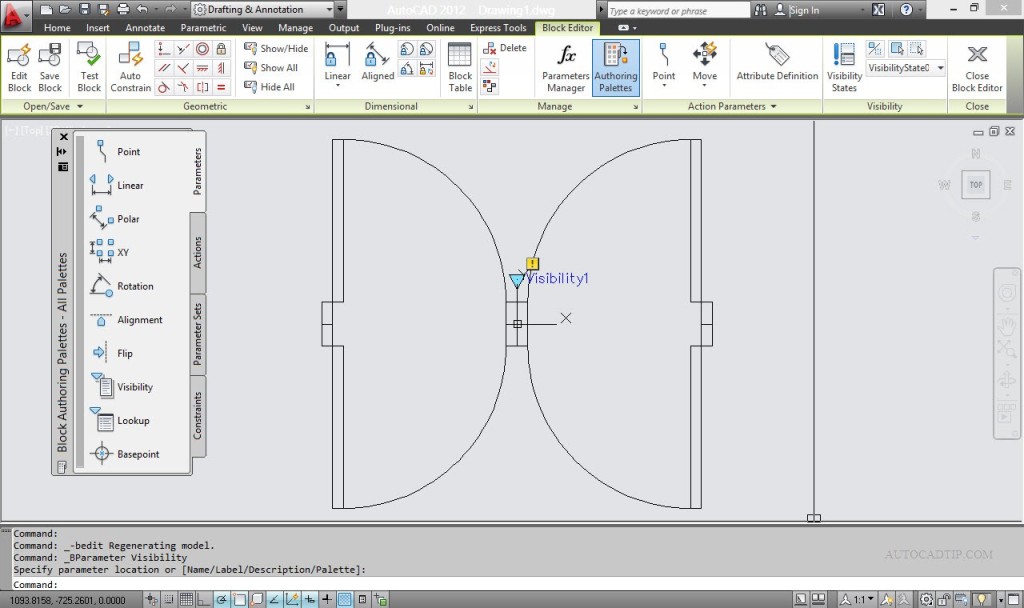Open Visibility States dialog
Viewport: 1024px width, 608px height.
[x=844, y=68]
